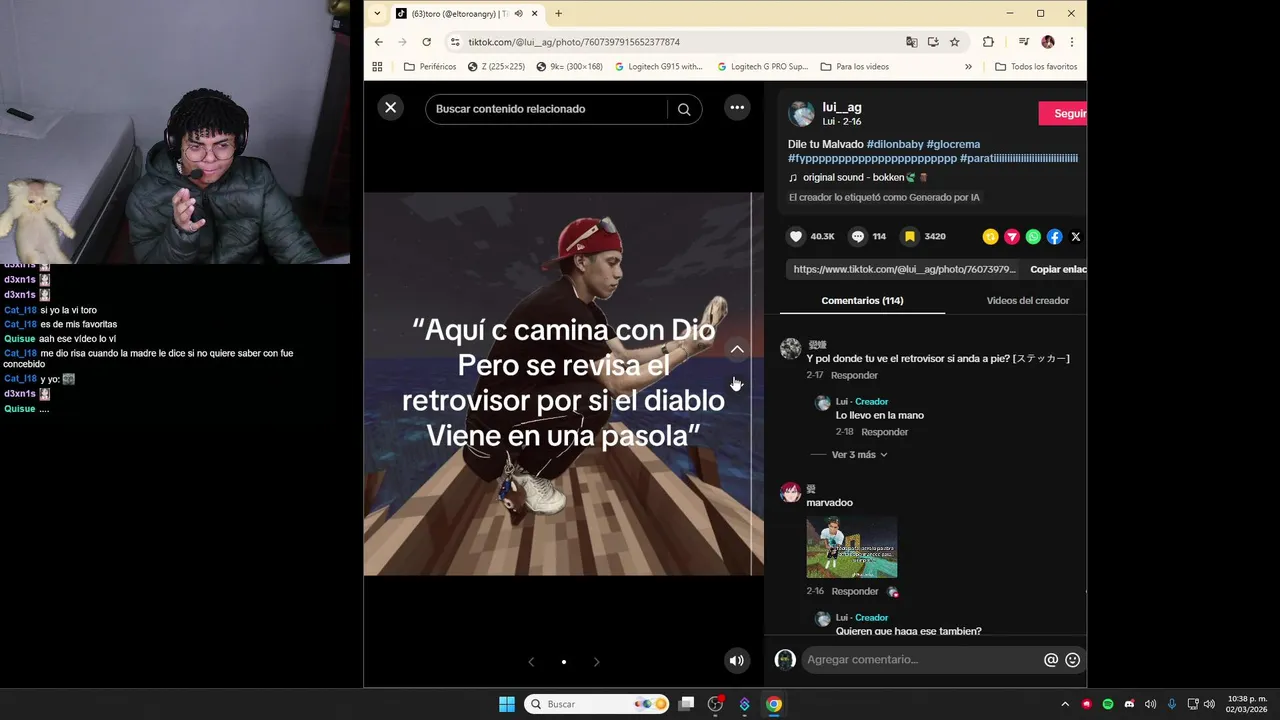Viewport: 1280px width, 720px height.
Task: Open Para los videos bookmark folder
Action: click(854, 67)
